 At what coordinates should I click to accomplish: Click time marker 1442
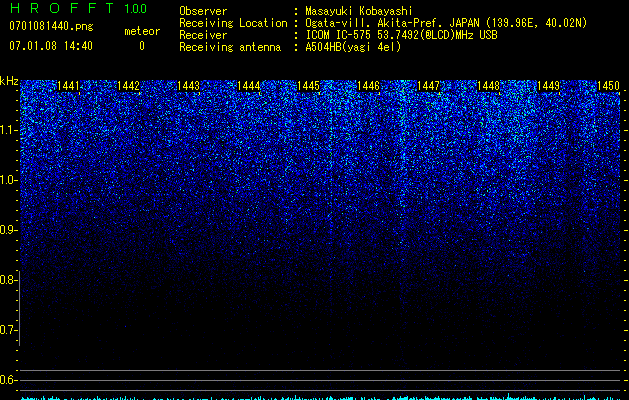pyautogui.click(x=128, y=86)
